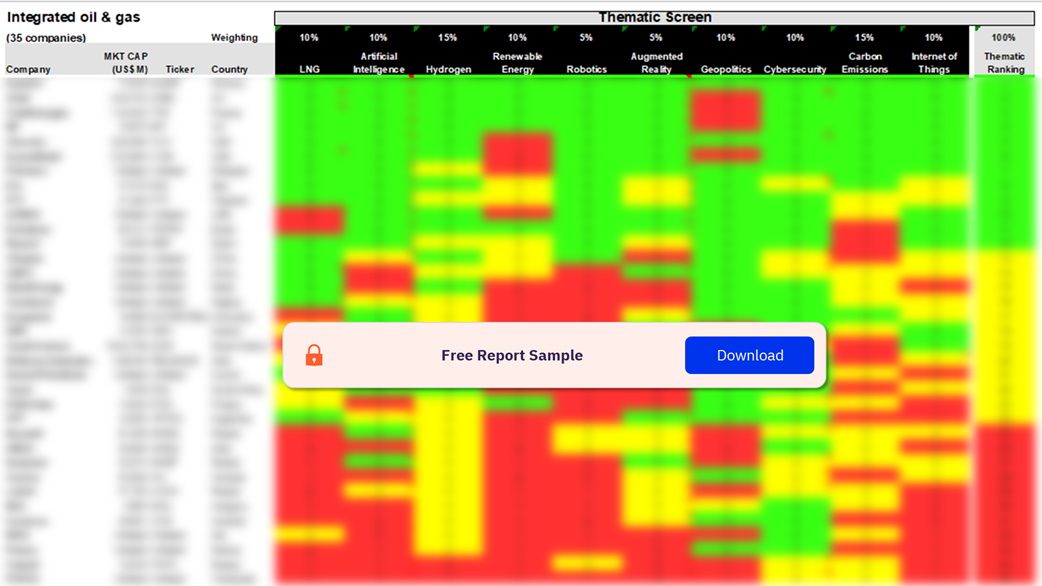Click the Free Report Sample text
This screenshot has width=1042, height=586.
pos(512,355)
